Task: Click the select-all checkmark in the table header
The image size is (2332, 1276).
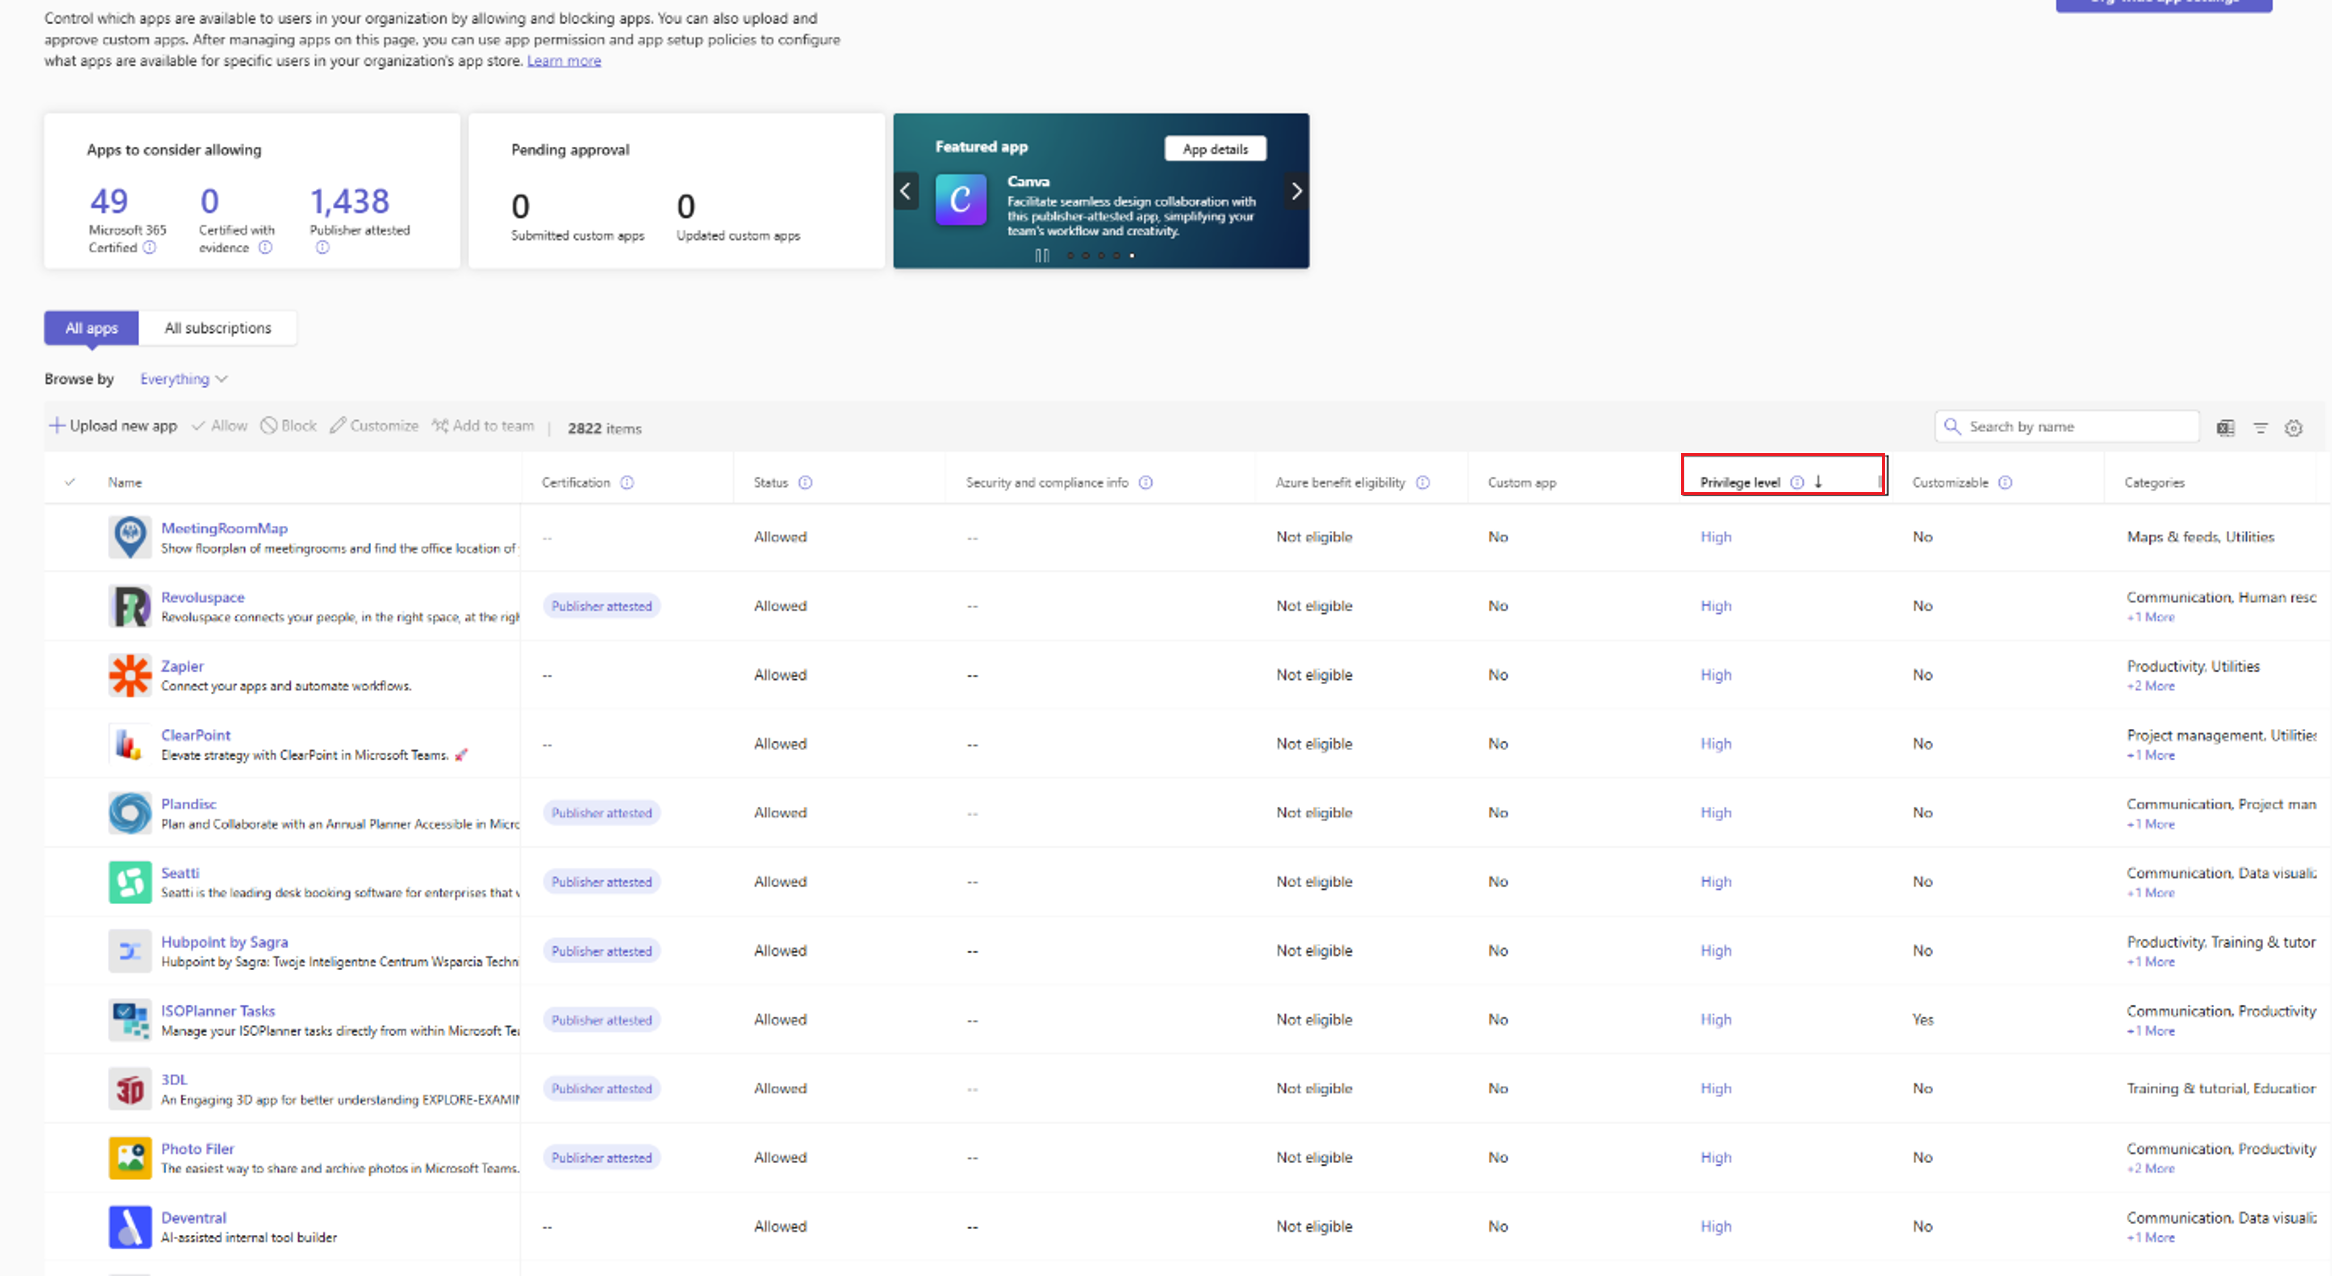Action: coord(70,481)
